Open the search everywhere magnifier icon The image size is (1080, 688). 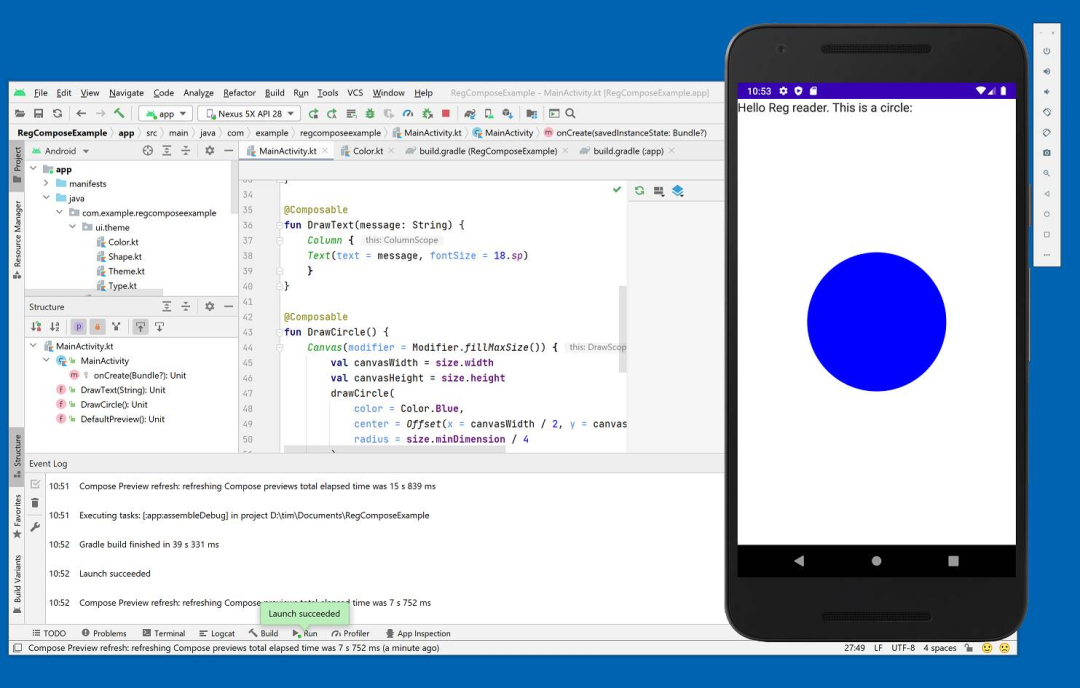click(570, 113)
